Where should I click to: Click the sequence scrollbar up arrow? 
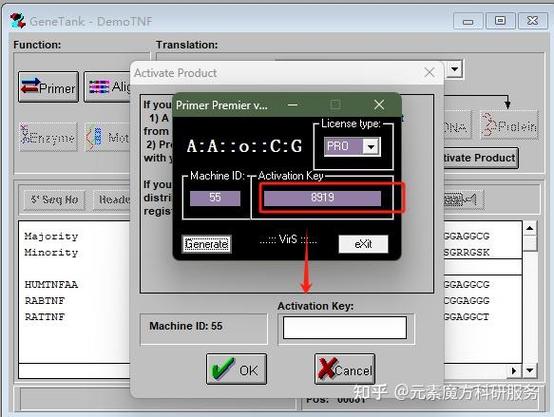530,228
